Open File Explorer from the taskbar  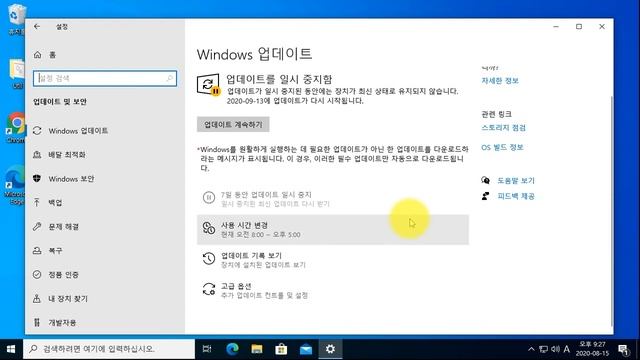pos(257,349)
